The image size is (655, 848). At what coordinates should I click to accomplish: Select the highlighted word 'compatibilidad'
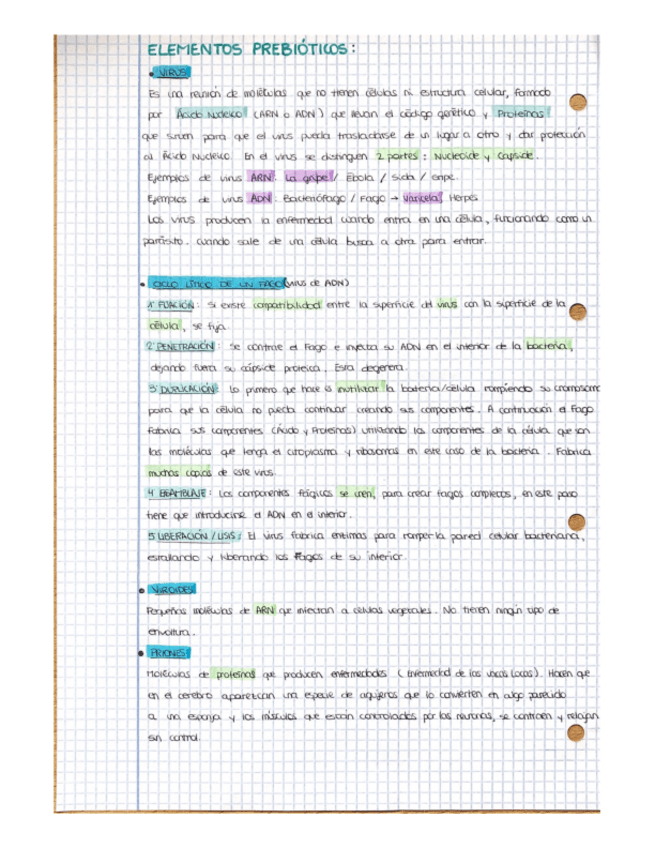pos(287,304)
